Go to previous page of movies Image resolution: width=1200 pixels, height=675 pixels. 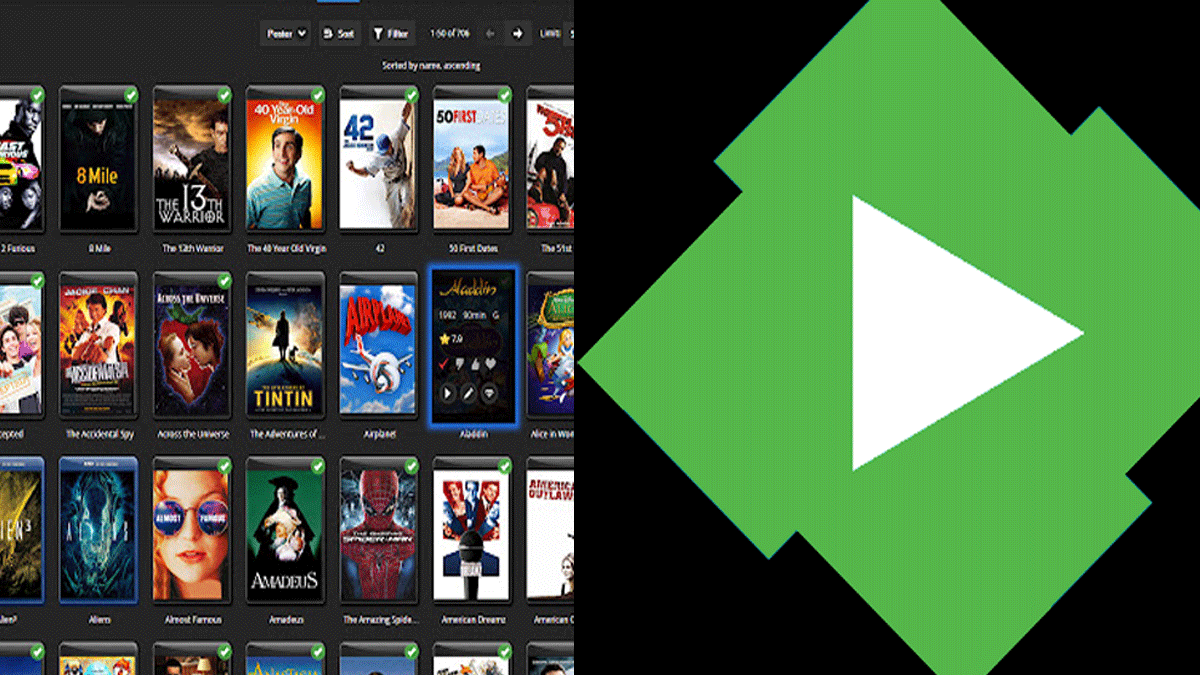[490, 33]
